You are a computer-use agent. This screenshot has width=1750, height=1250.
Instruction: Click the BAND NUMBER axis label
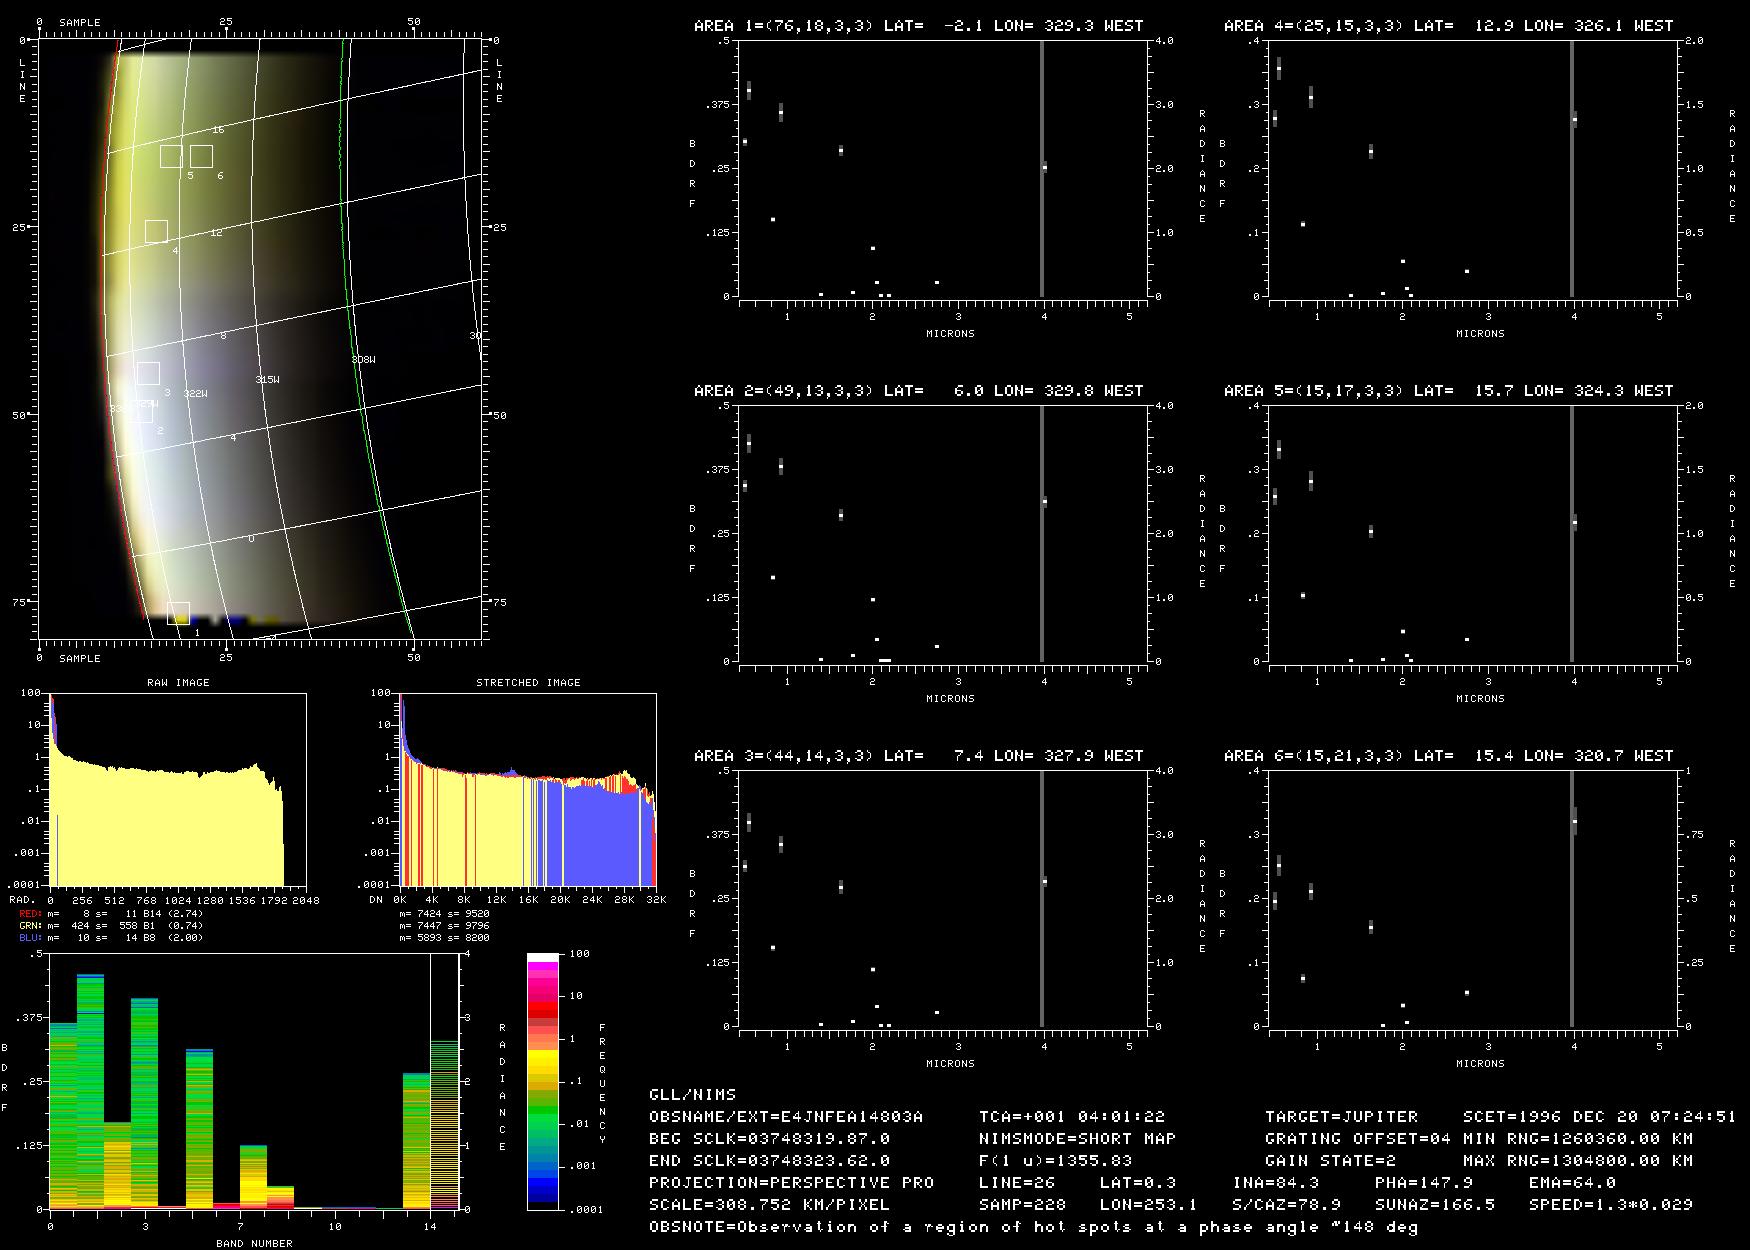coord(254,1243)
